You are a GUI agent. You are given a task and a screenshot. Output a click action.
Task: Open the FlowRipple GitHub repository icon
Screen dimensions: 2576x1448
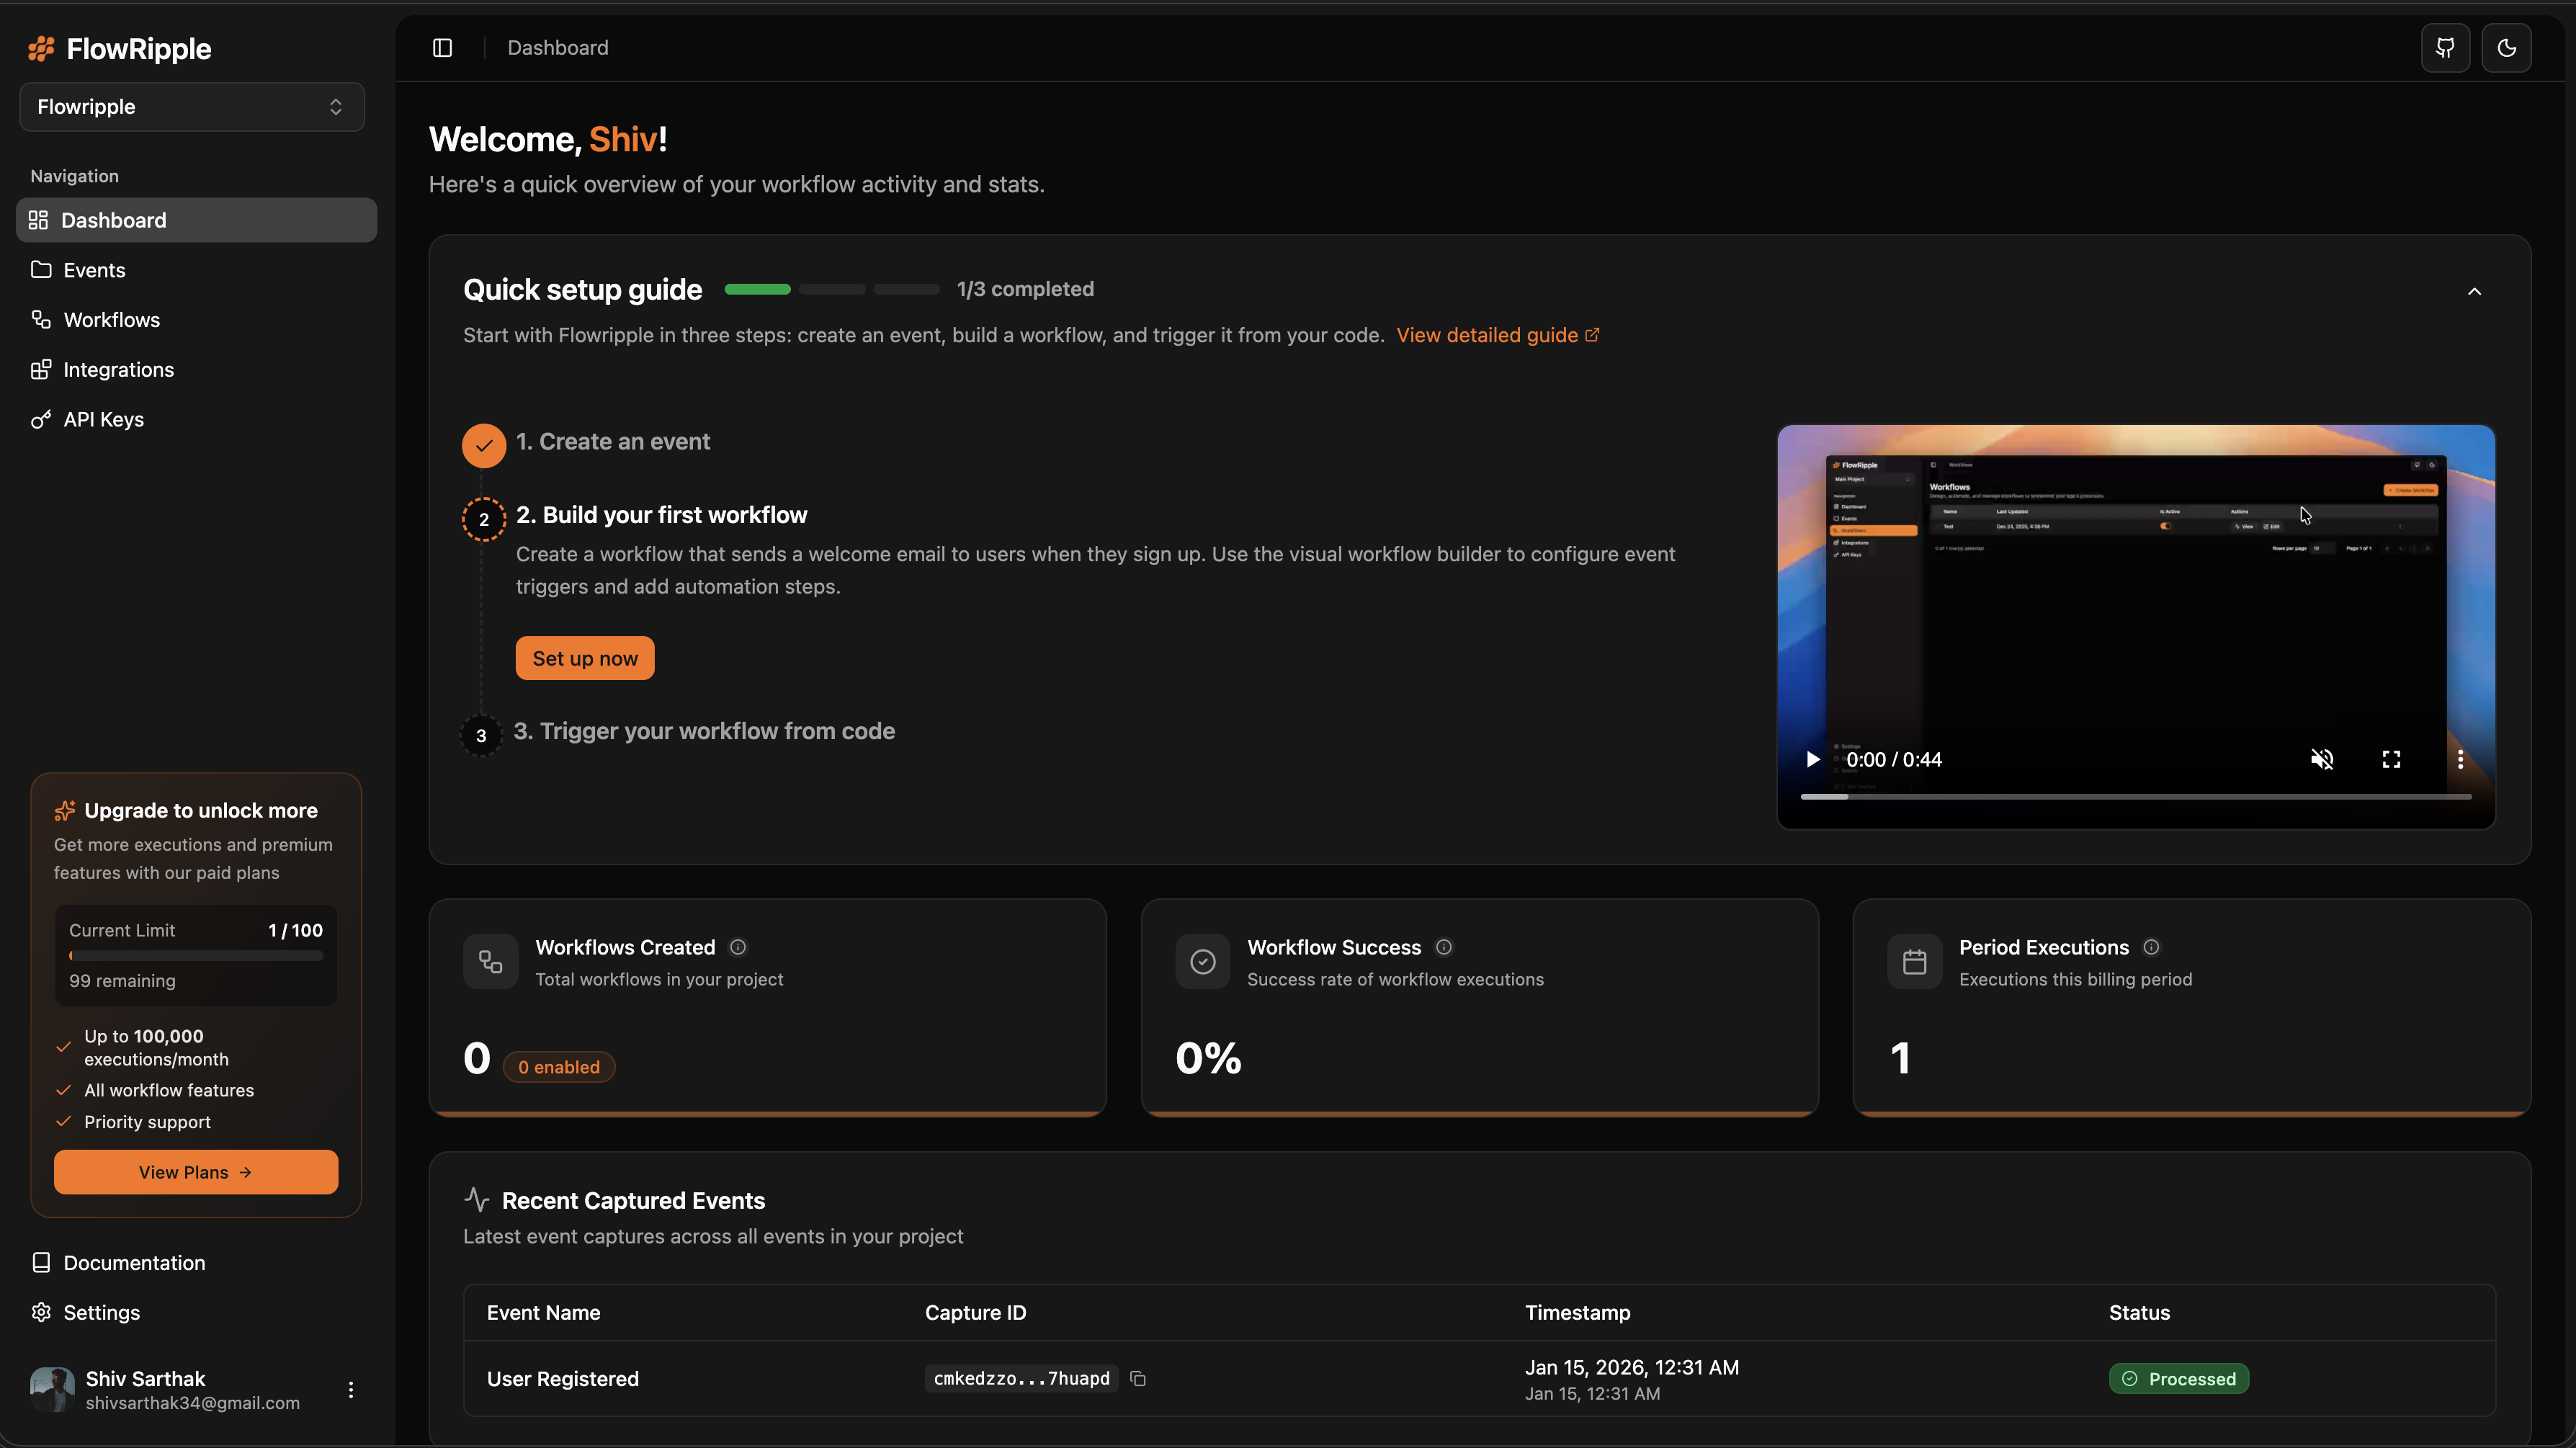(2445, 47)
